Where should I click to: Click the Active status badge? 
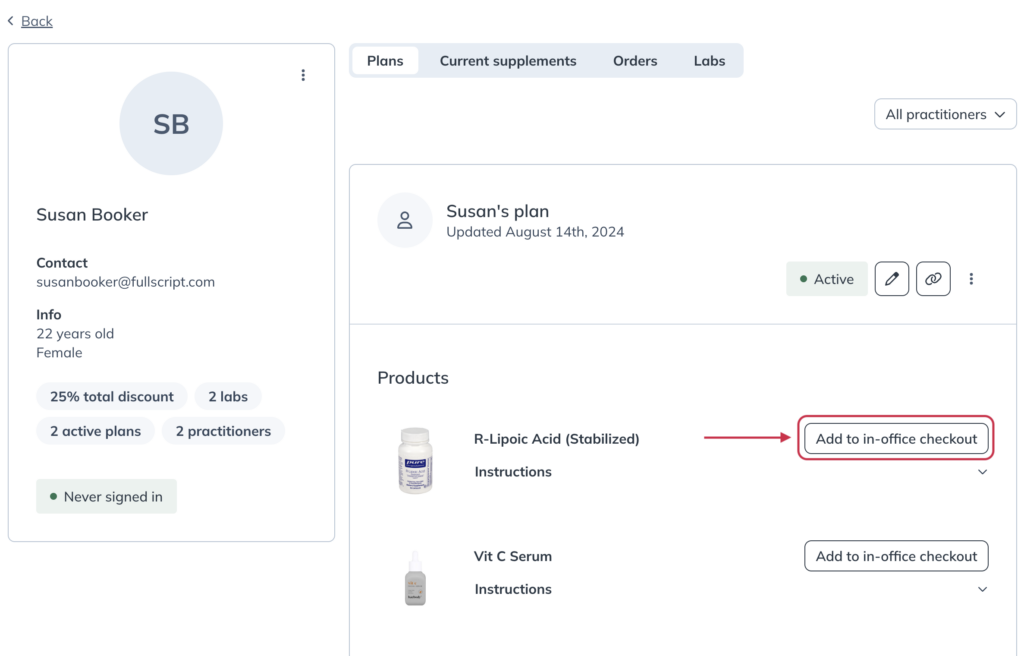[827, 279]
